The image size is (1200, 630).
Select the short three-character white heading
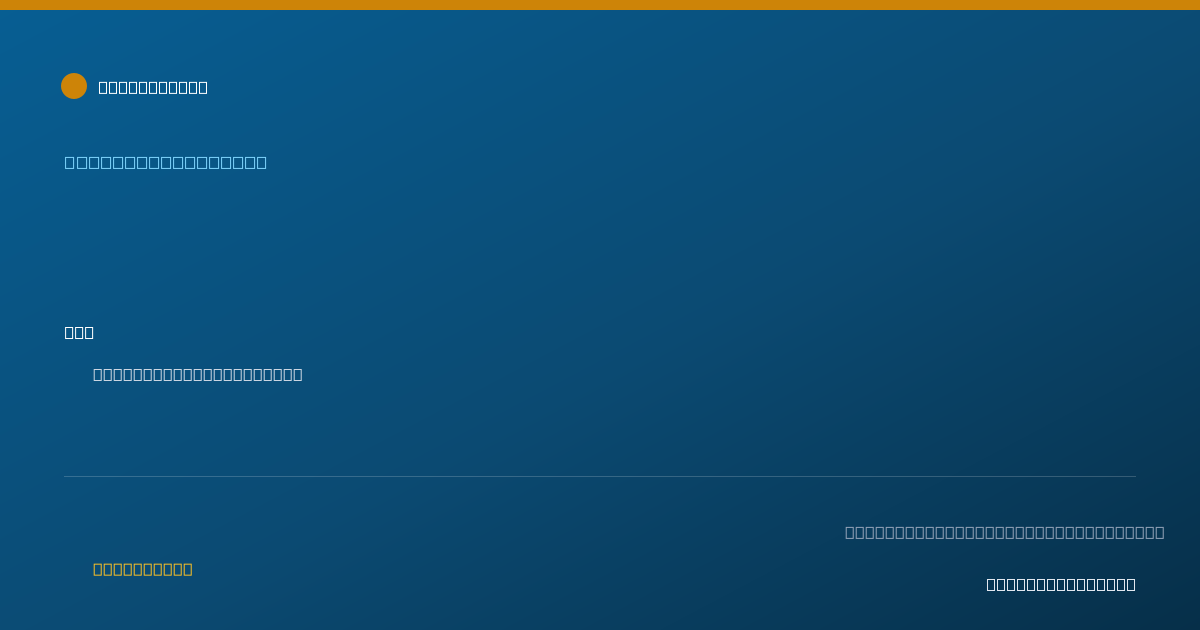79,332
